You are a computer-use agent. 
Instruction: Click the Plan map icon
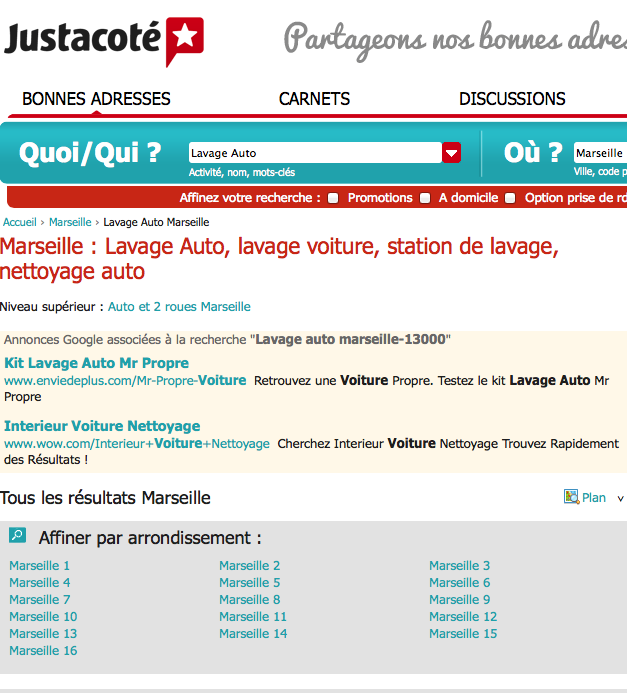571,497
